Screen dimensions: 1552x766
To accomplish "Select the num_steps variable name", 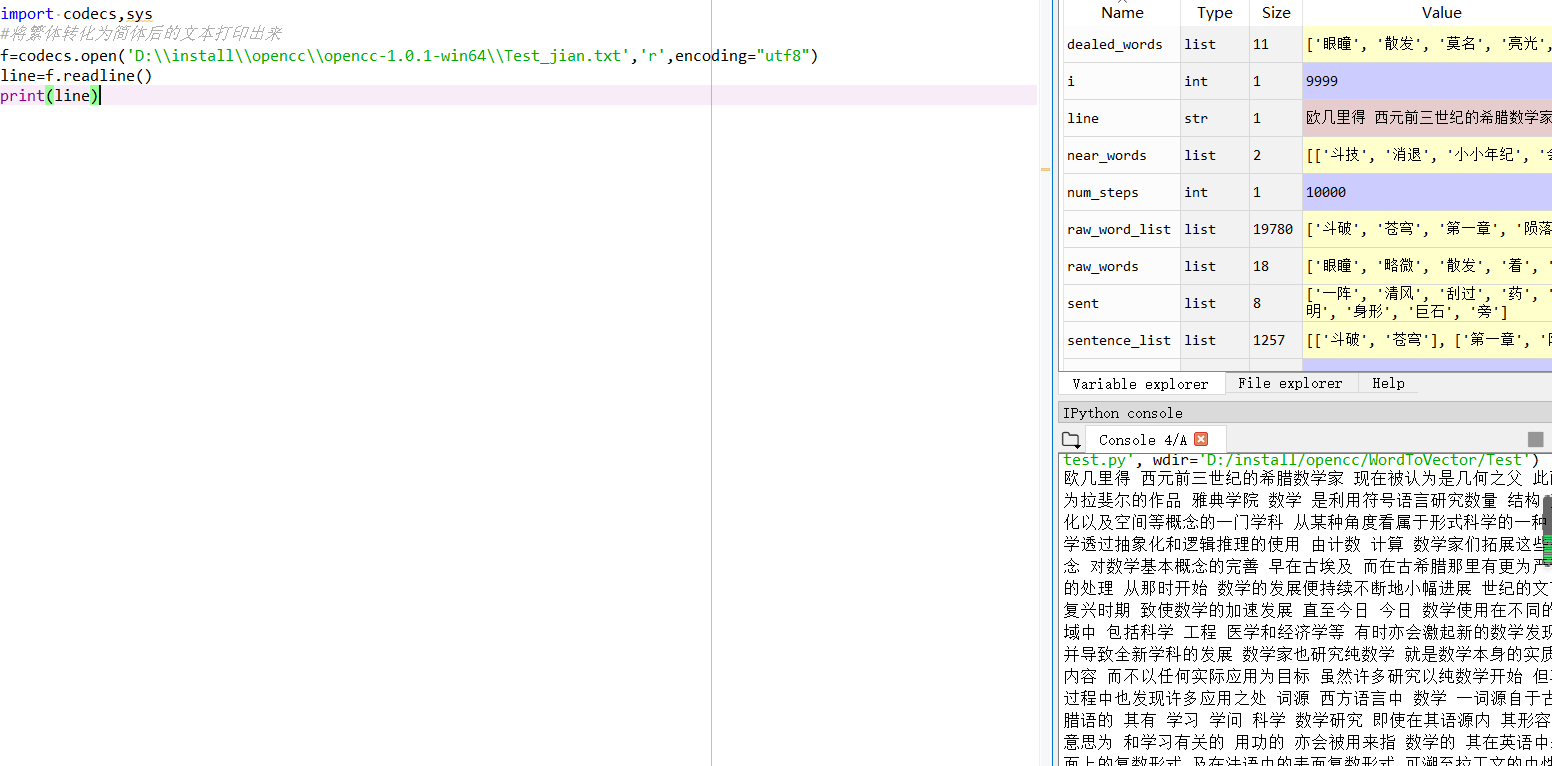I will pyautogui.click(x=1102, y=192).
